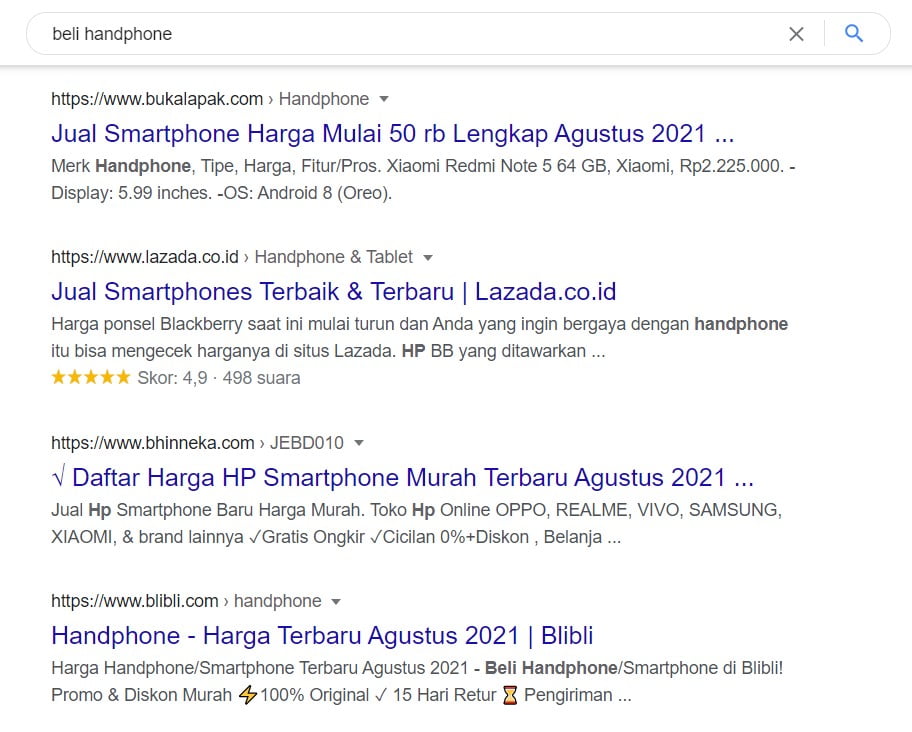Click lightning bolt emoji in Blibli snippet

pos(248,695)
